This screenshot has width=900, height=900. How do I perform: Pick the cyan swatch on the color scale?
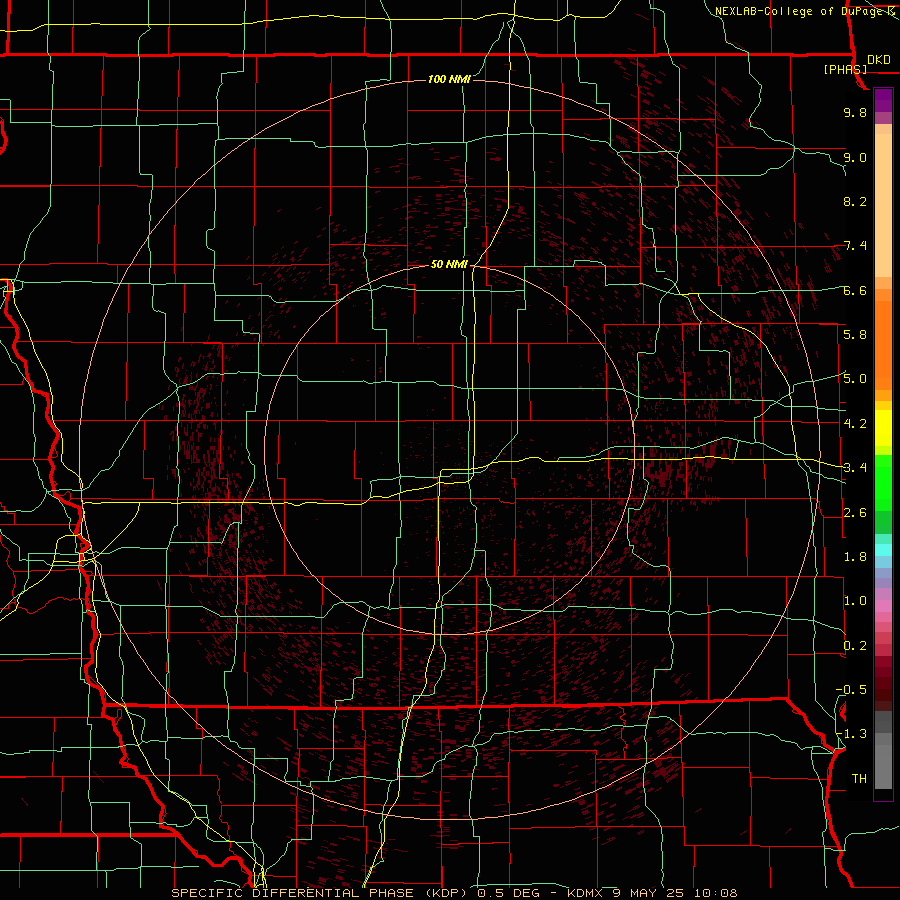[883, 550]
